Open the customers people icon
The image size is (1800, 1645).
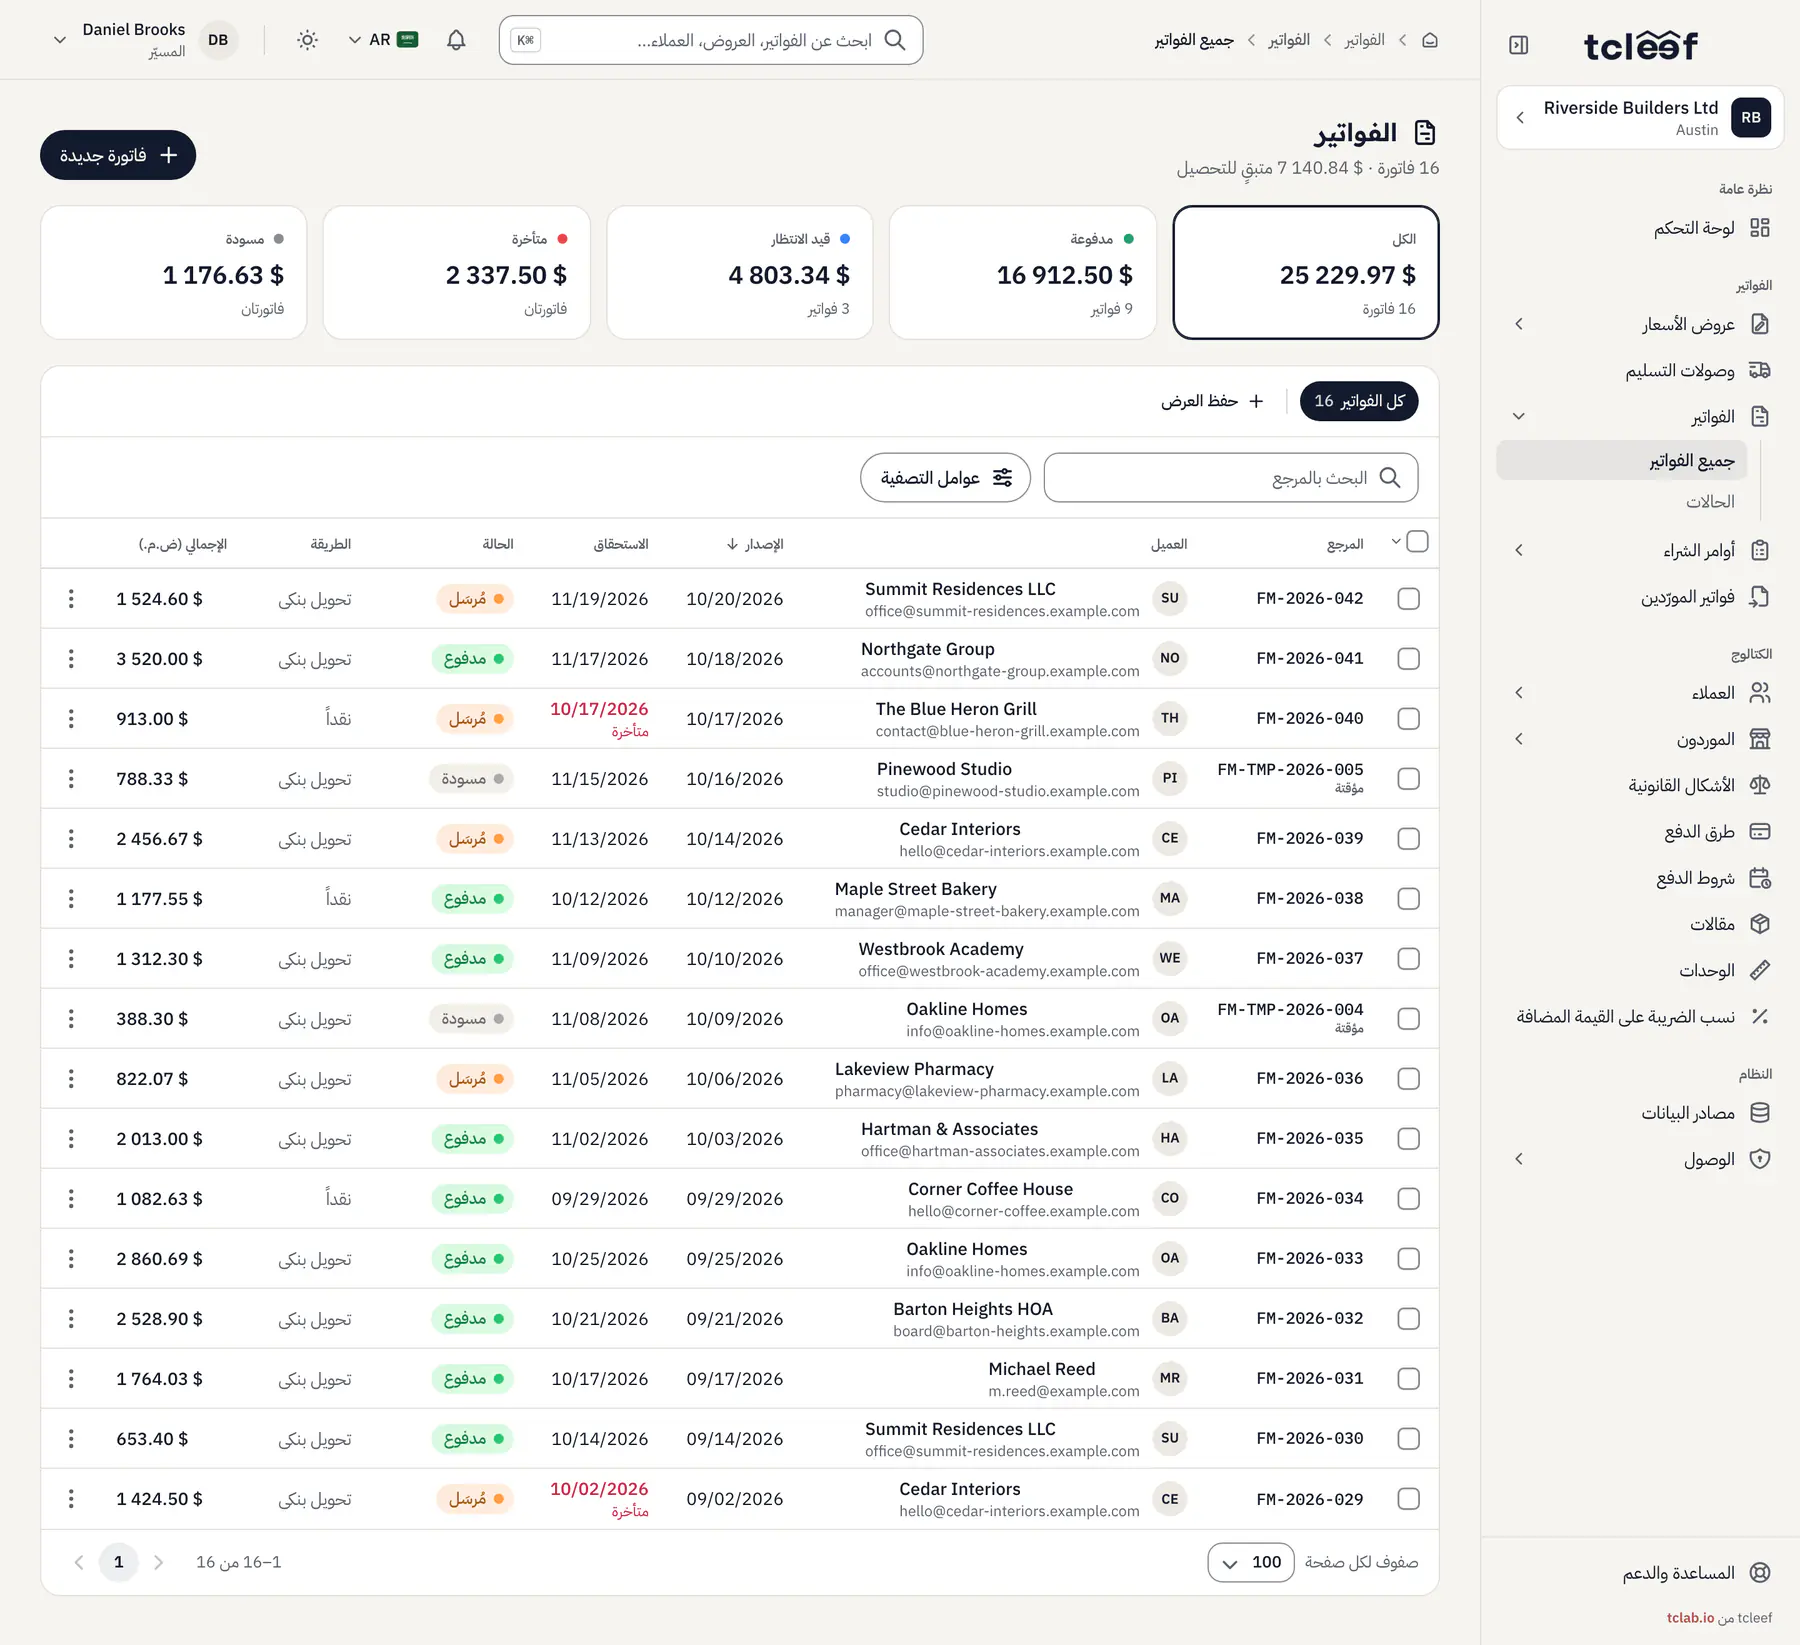click(x=1760, y=692)
